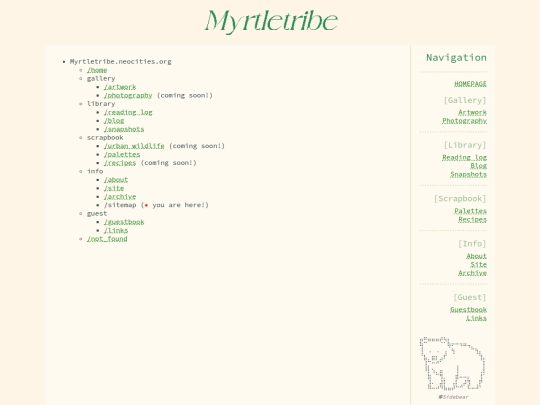The image size is (540, 405).
Task: Visit the /site sitemap link
Action: [114, 188]
